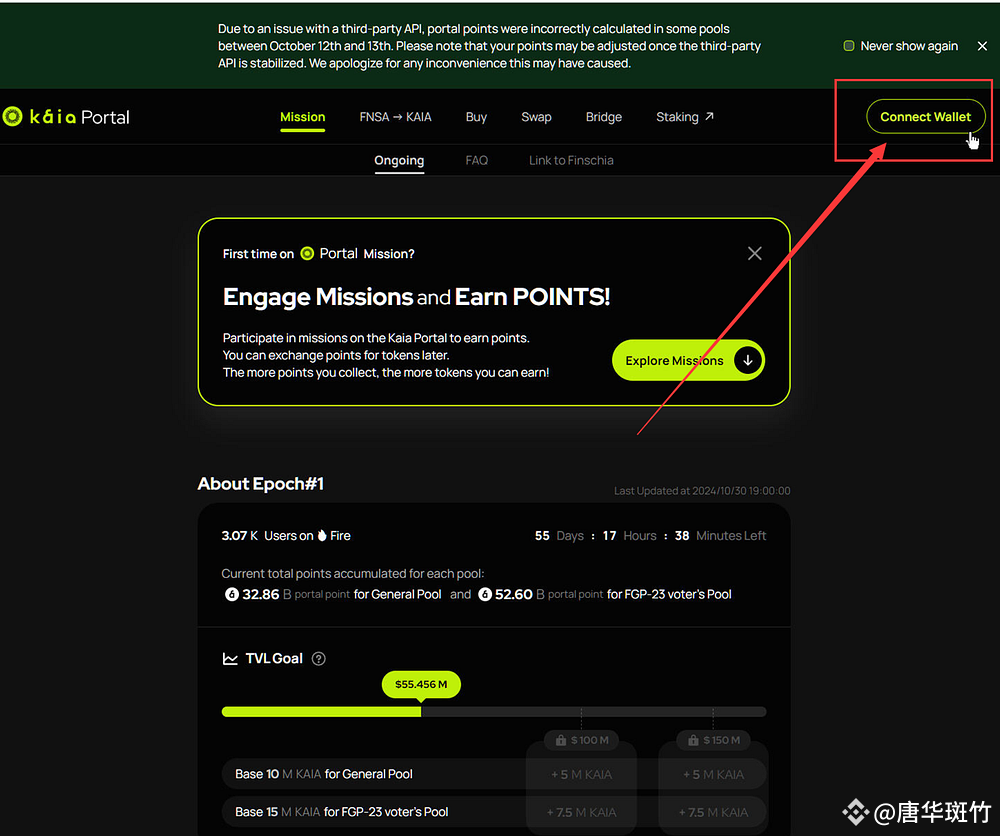Click the Engage Missions and Earn POINTS heading

tap(416, 297)
